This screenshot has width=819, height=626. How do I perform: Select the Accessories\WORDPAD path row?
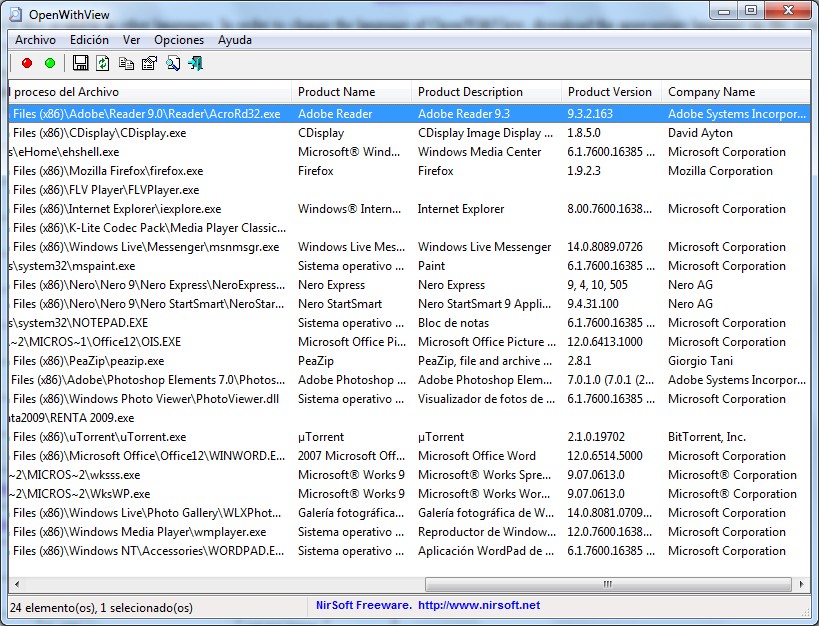[409, 551]
